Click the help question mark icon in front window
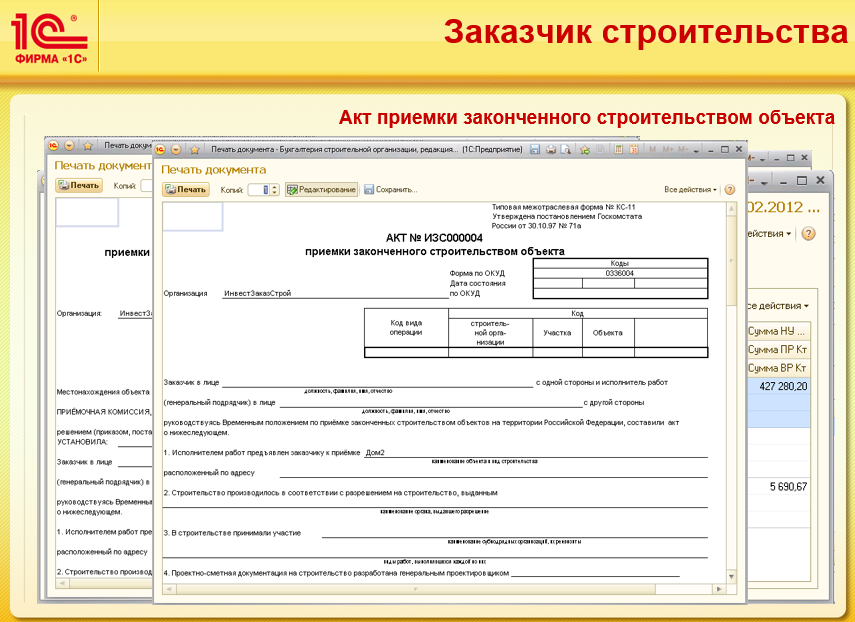The height and width of the screenshot is (622, 855). [730, 190]
